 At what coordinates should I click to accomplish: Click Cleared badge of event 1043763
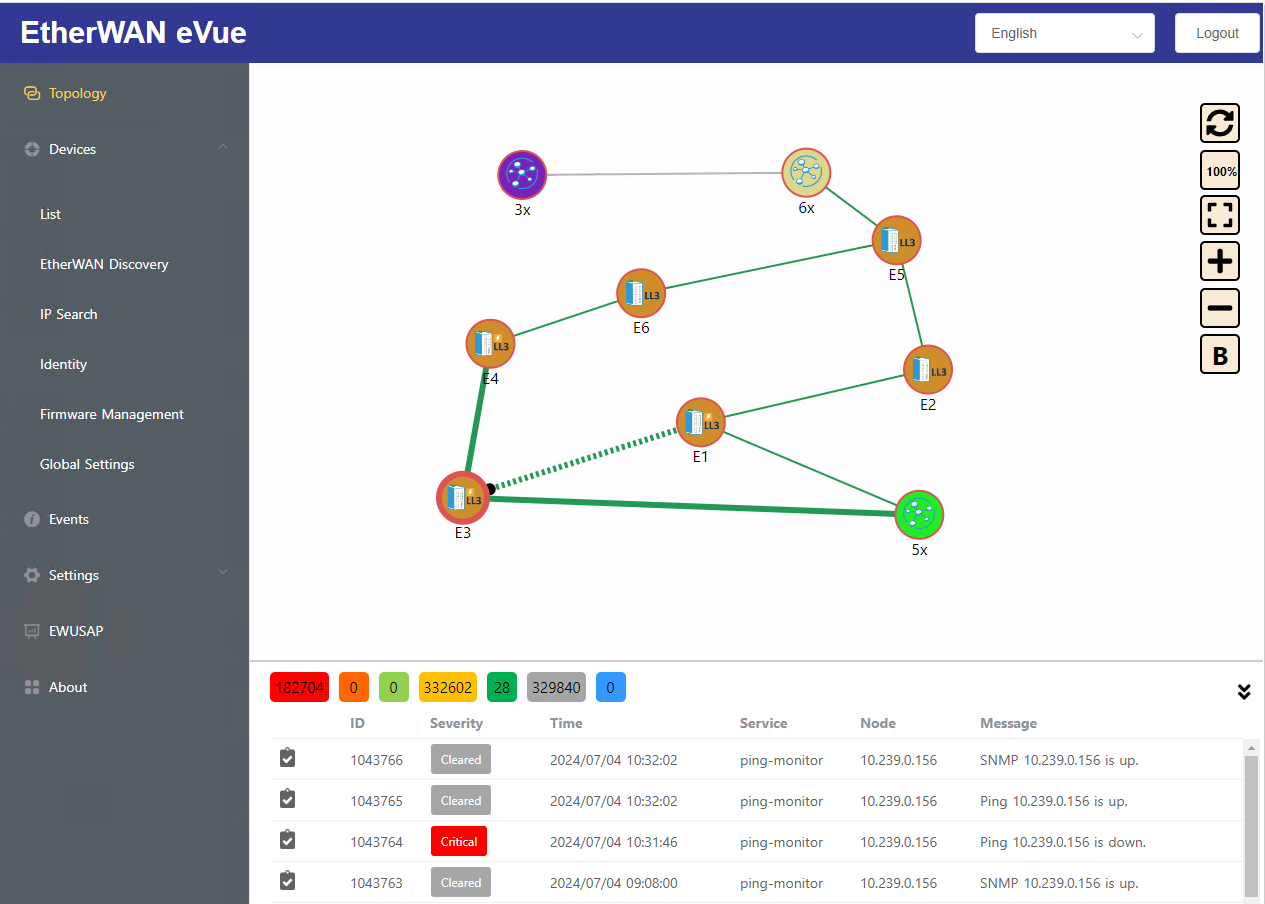click(461, 883)
